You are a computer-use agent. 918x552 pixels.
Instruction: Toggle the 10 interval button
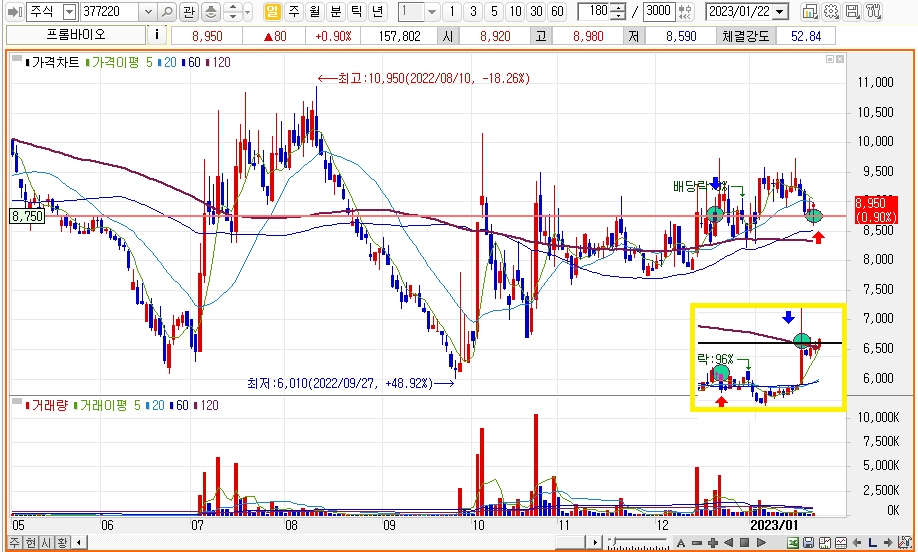point(515,11)
